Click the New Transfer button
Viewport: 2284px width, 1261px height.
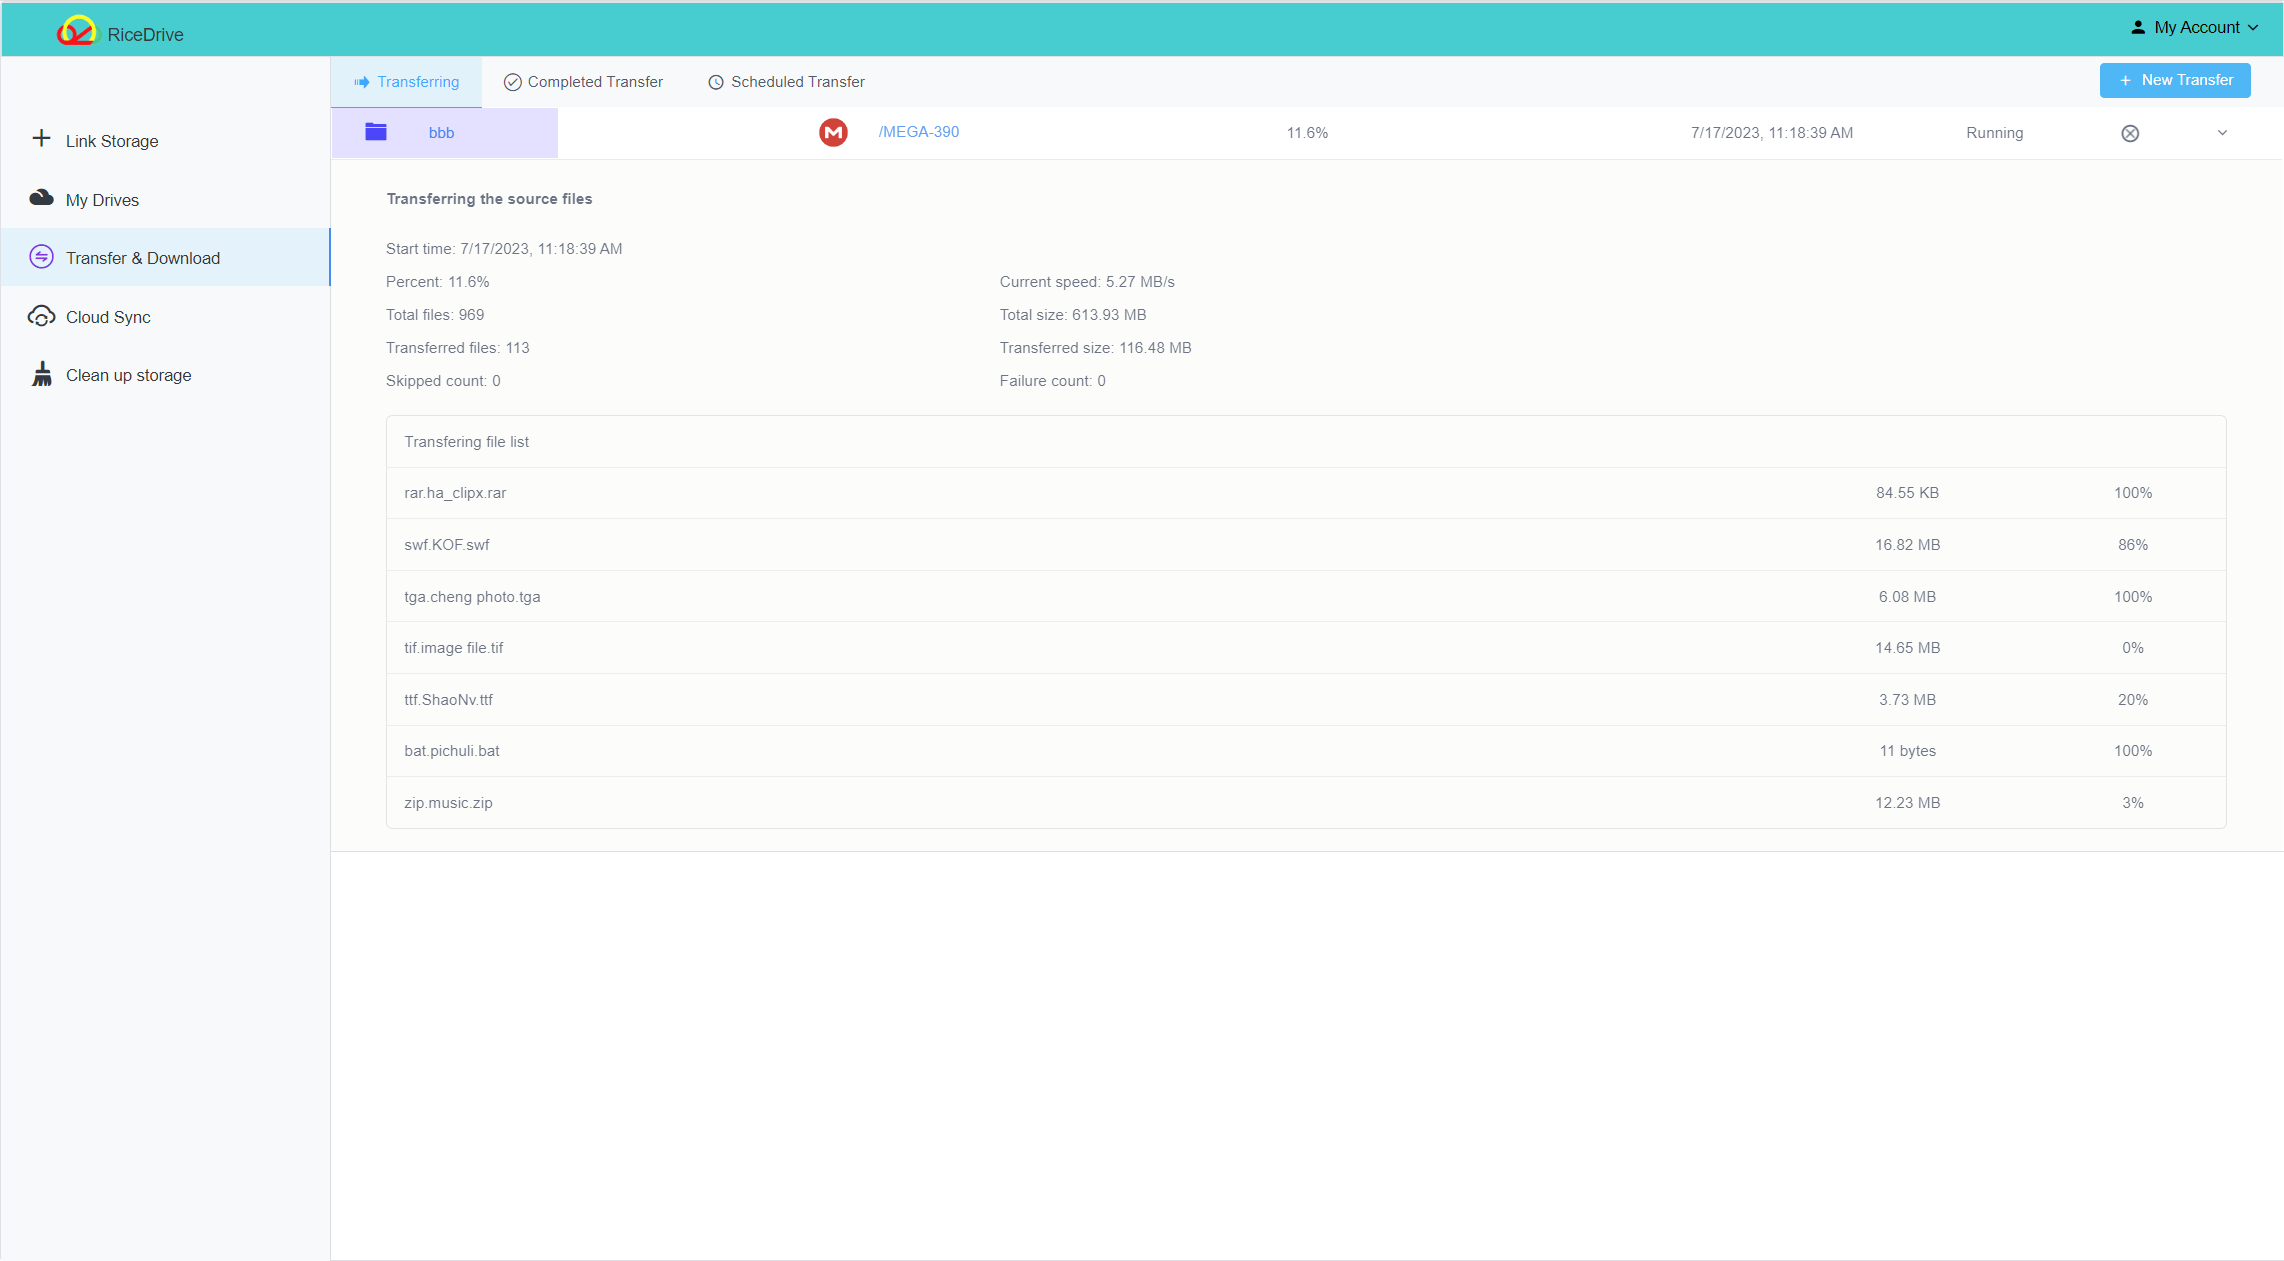click(2175, 81)
